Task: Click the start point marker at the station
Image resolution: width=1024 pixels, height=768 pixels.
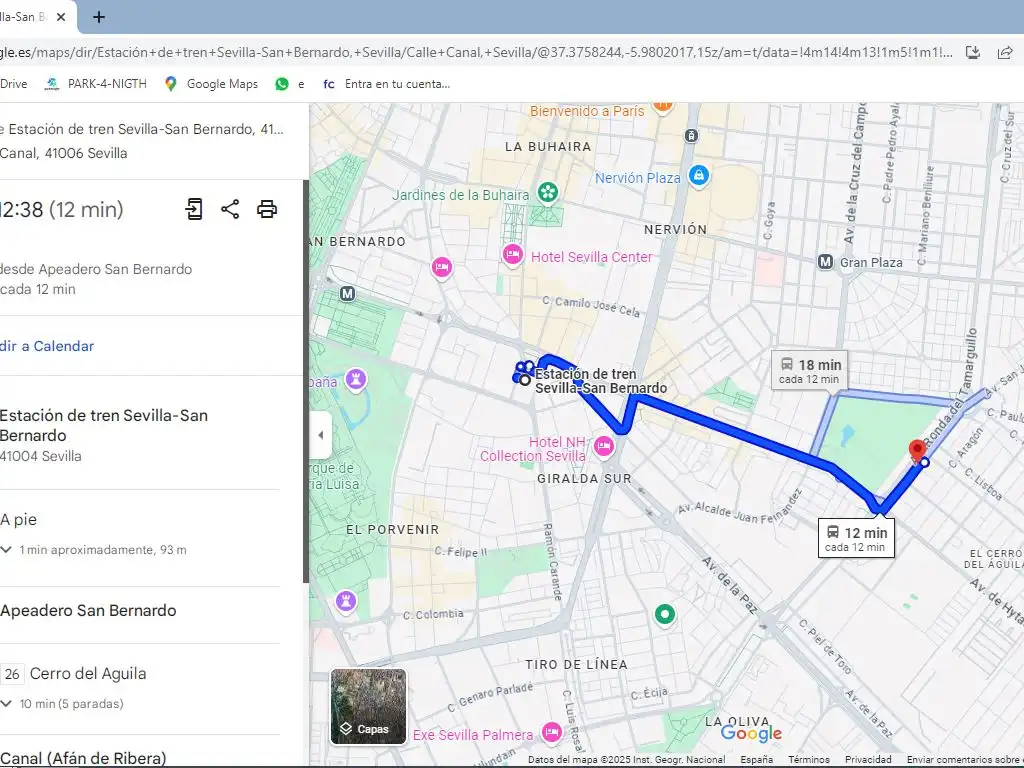Action: [525, 379]
